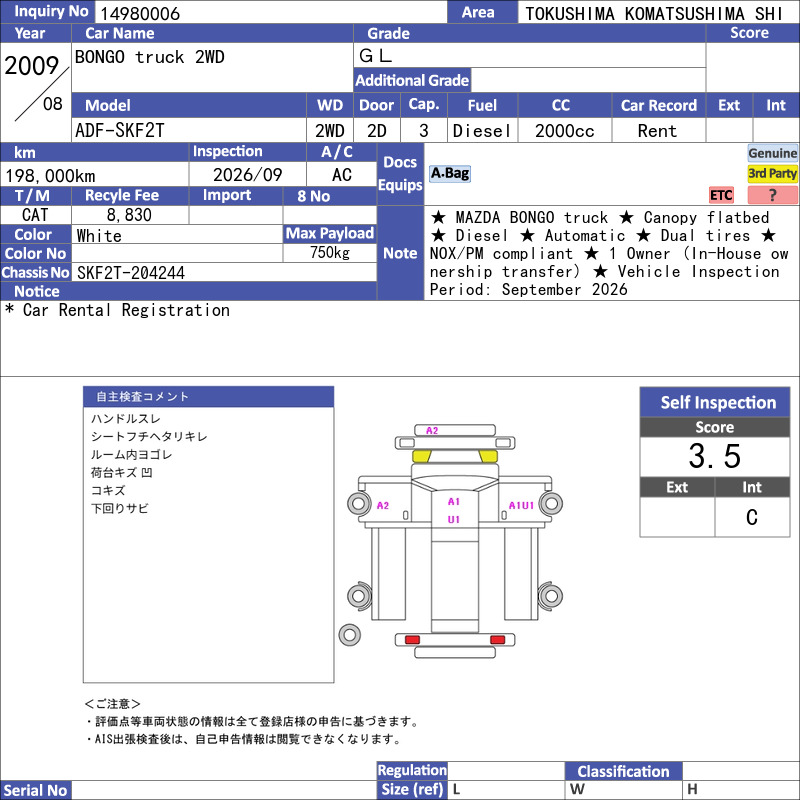Click the Genuine equipment badge
The image size is (800, 800).
(x=772, y=153)
